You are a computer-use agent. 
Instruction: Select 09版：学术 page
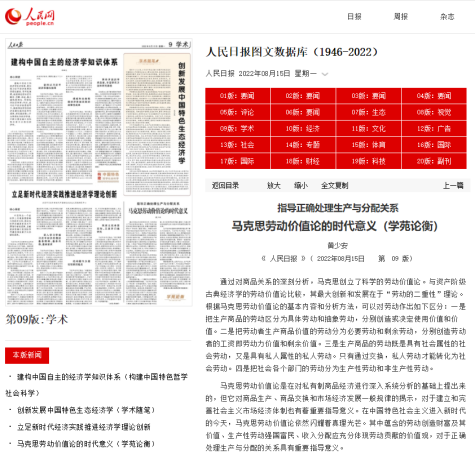point(237,129)
